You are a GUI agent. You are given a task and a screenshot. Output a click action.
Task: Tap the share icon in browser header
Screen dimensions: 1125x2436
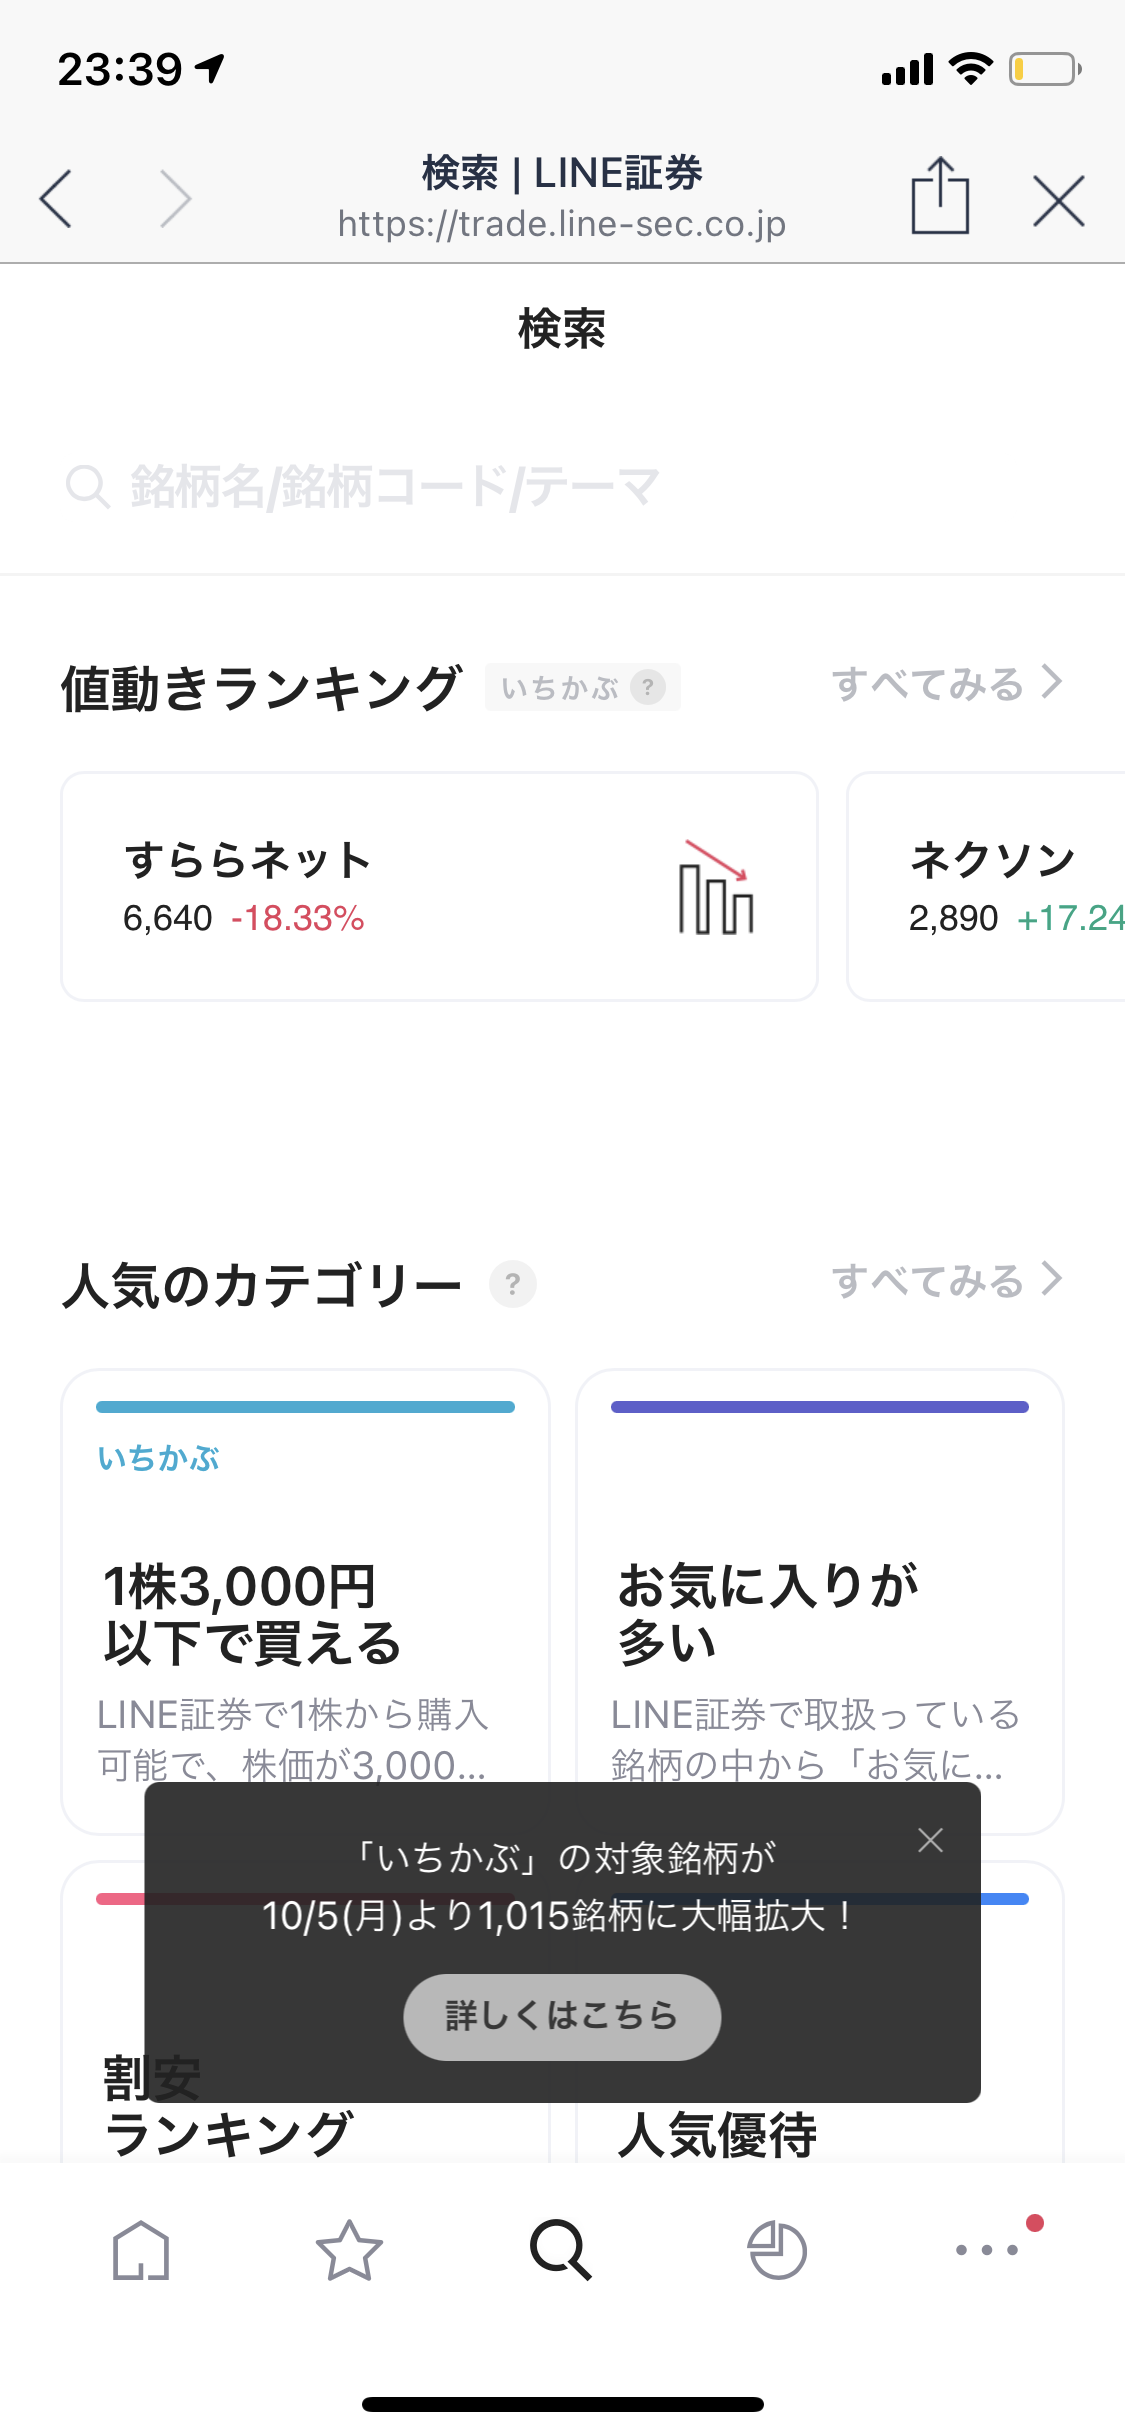tap(940, 196)
